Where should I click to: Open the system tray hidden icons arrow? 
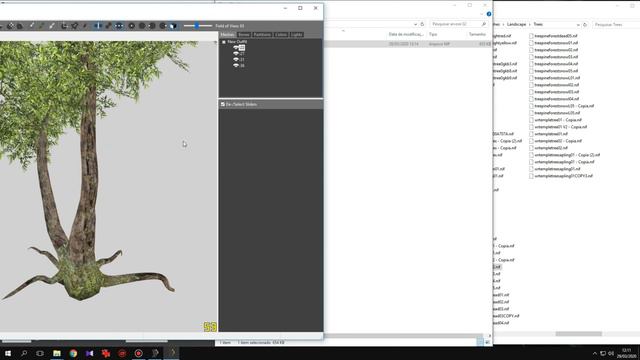coord(594,353)
